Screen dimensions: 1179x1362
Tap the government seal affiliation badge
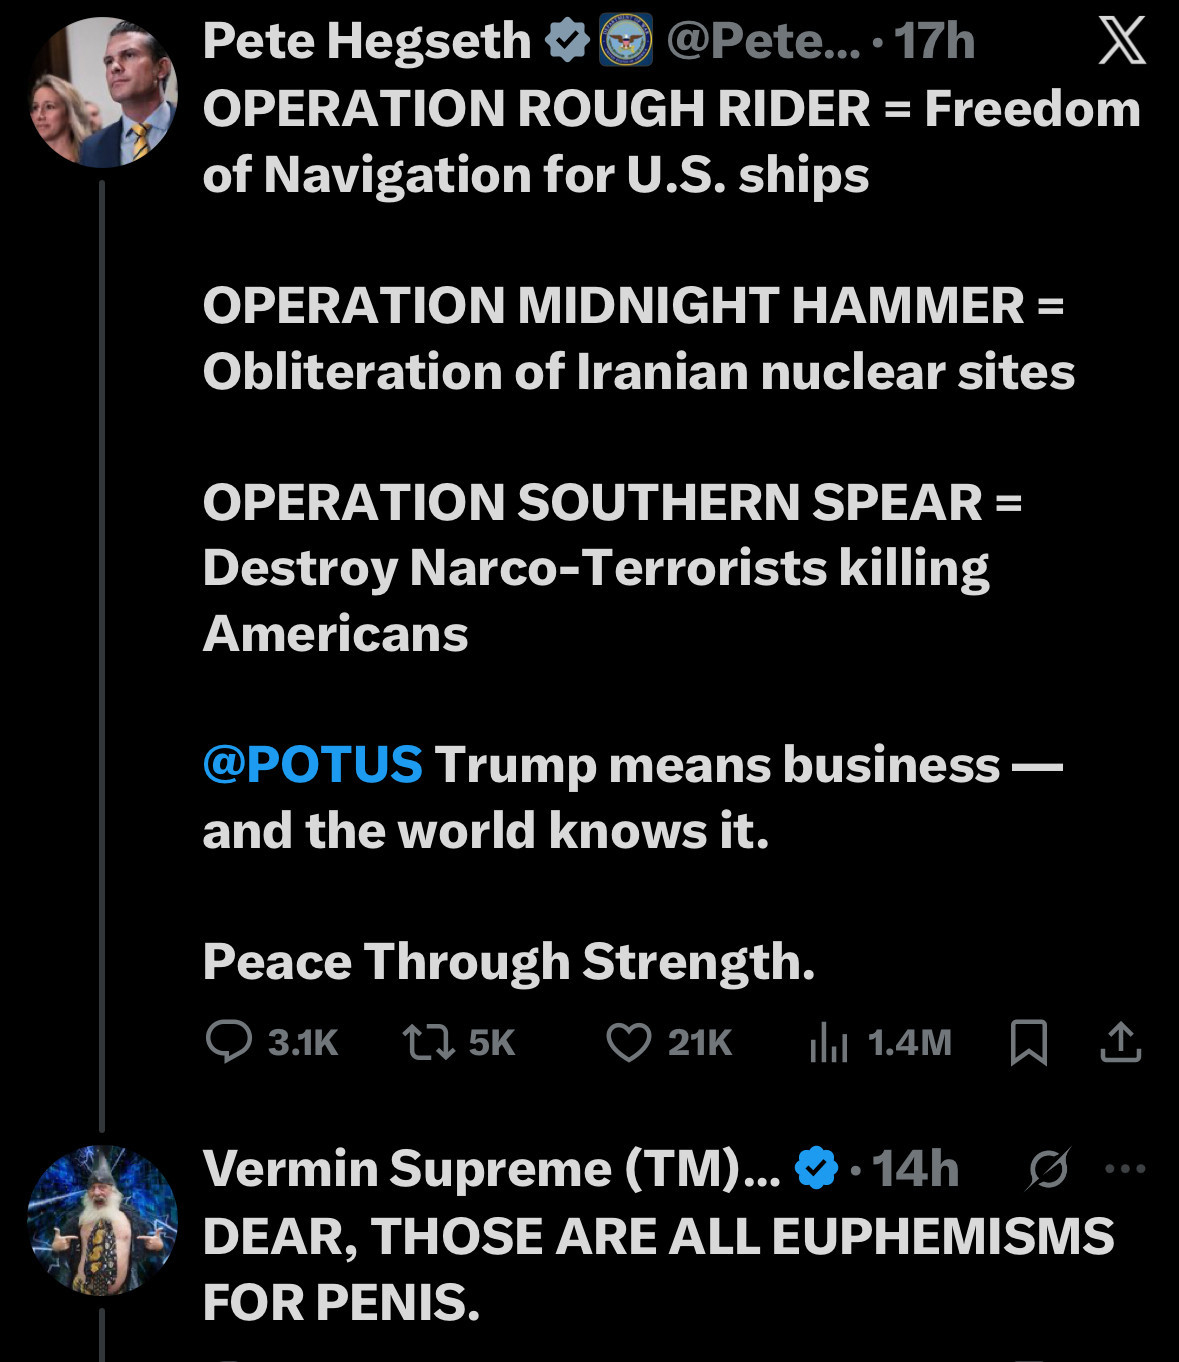click(626, 42)
